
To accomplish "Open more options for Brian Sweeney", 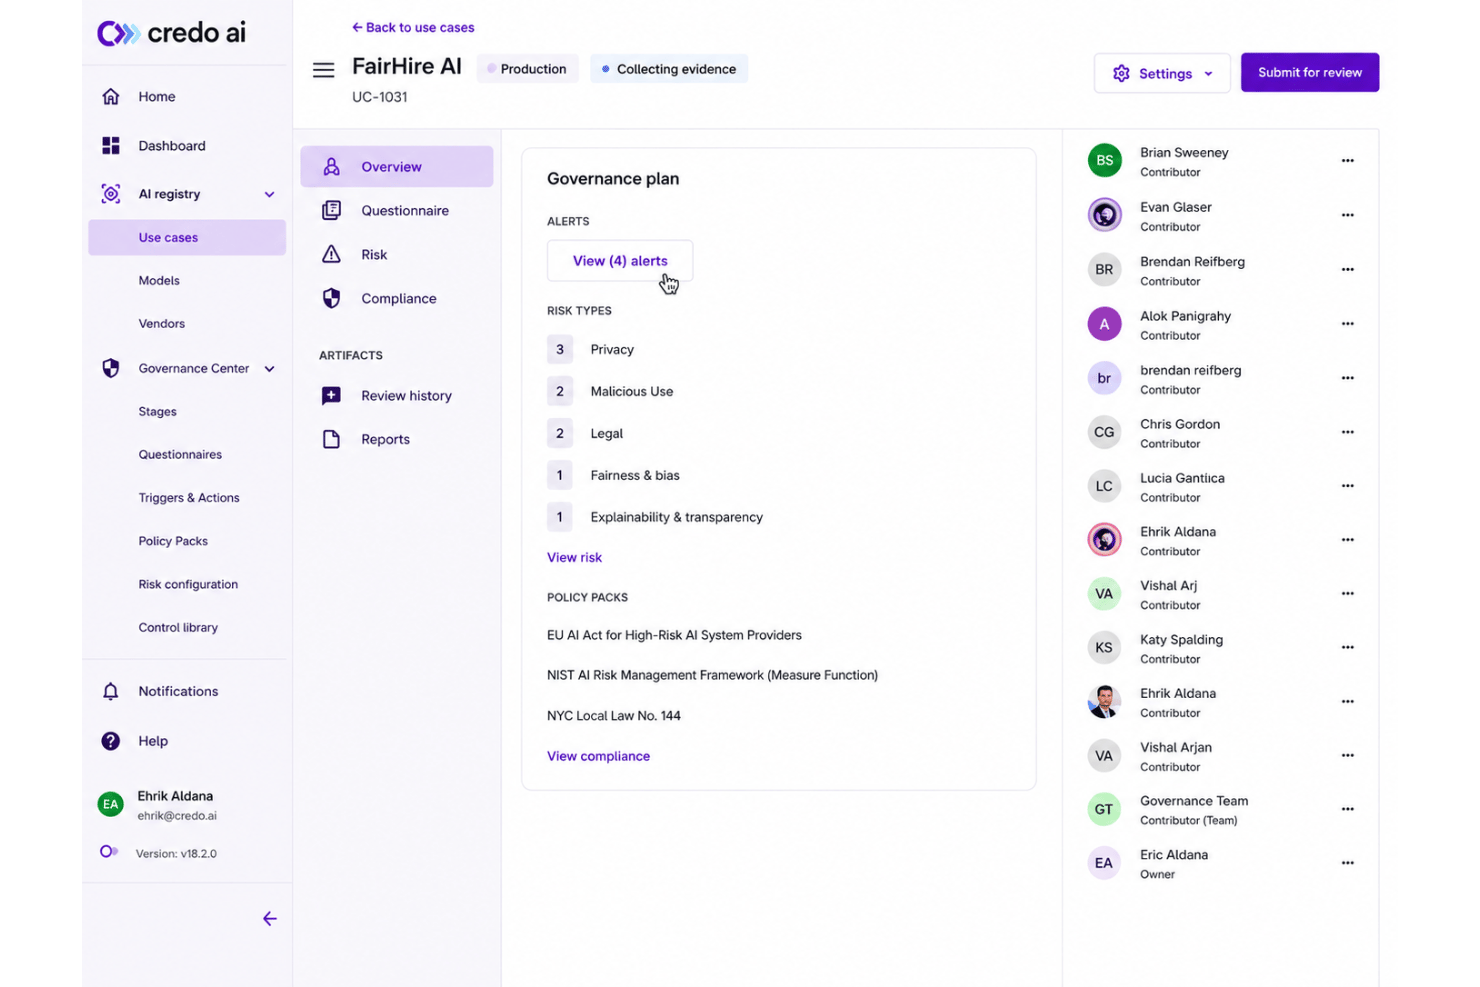I will pyautogui.click(x=1347, y=160).
